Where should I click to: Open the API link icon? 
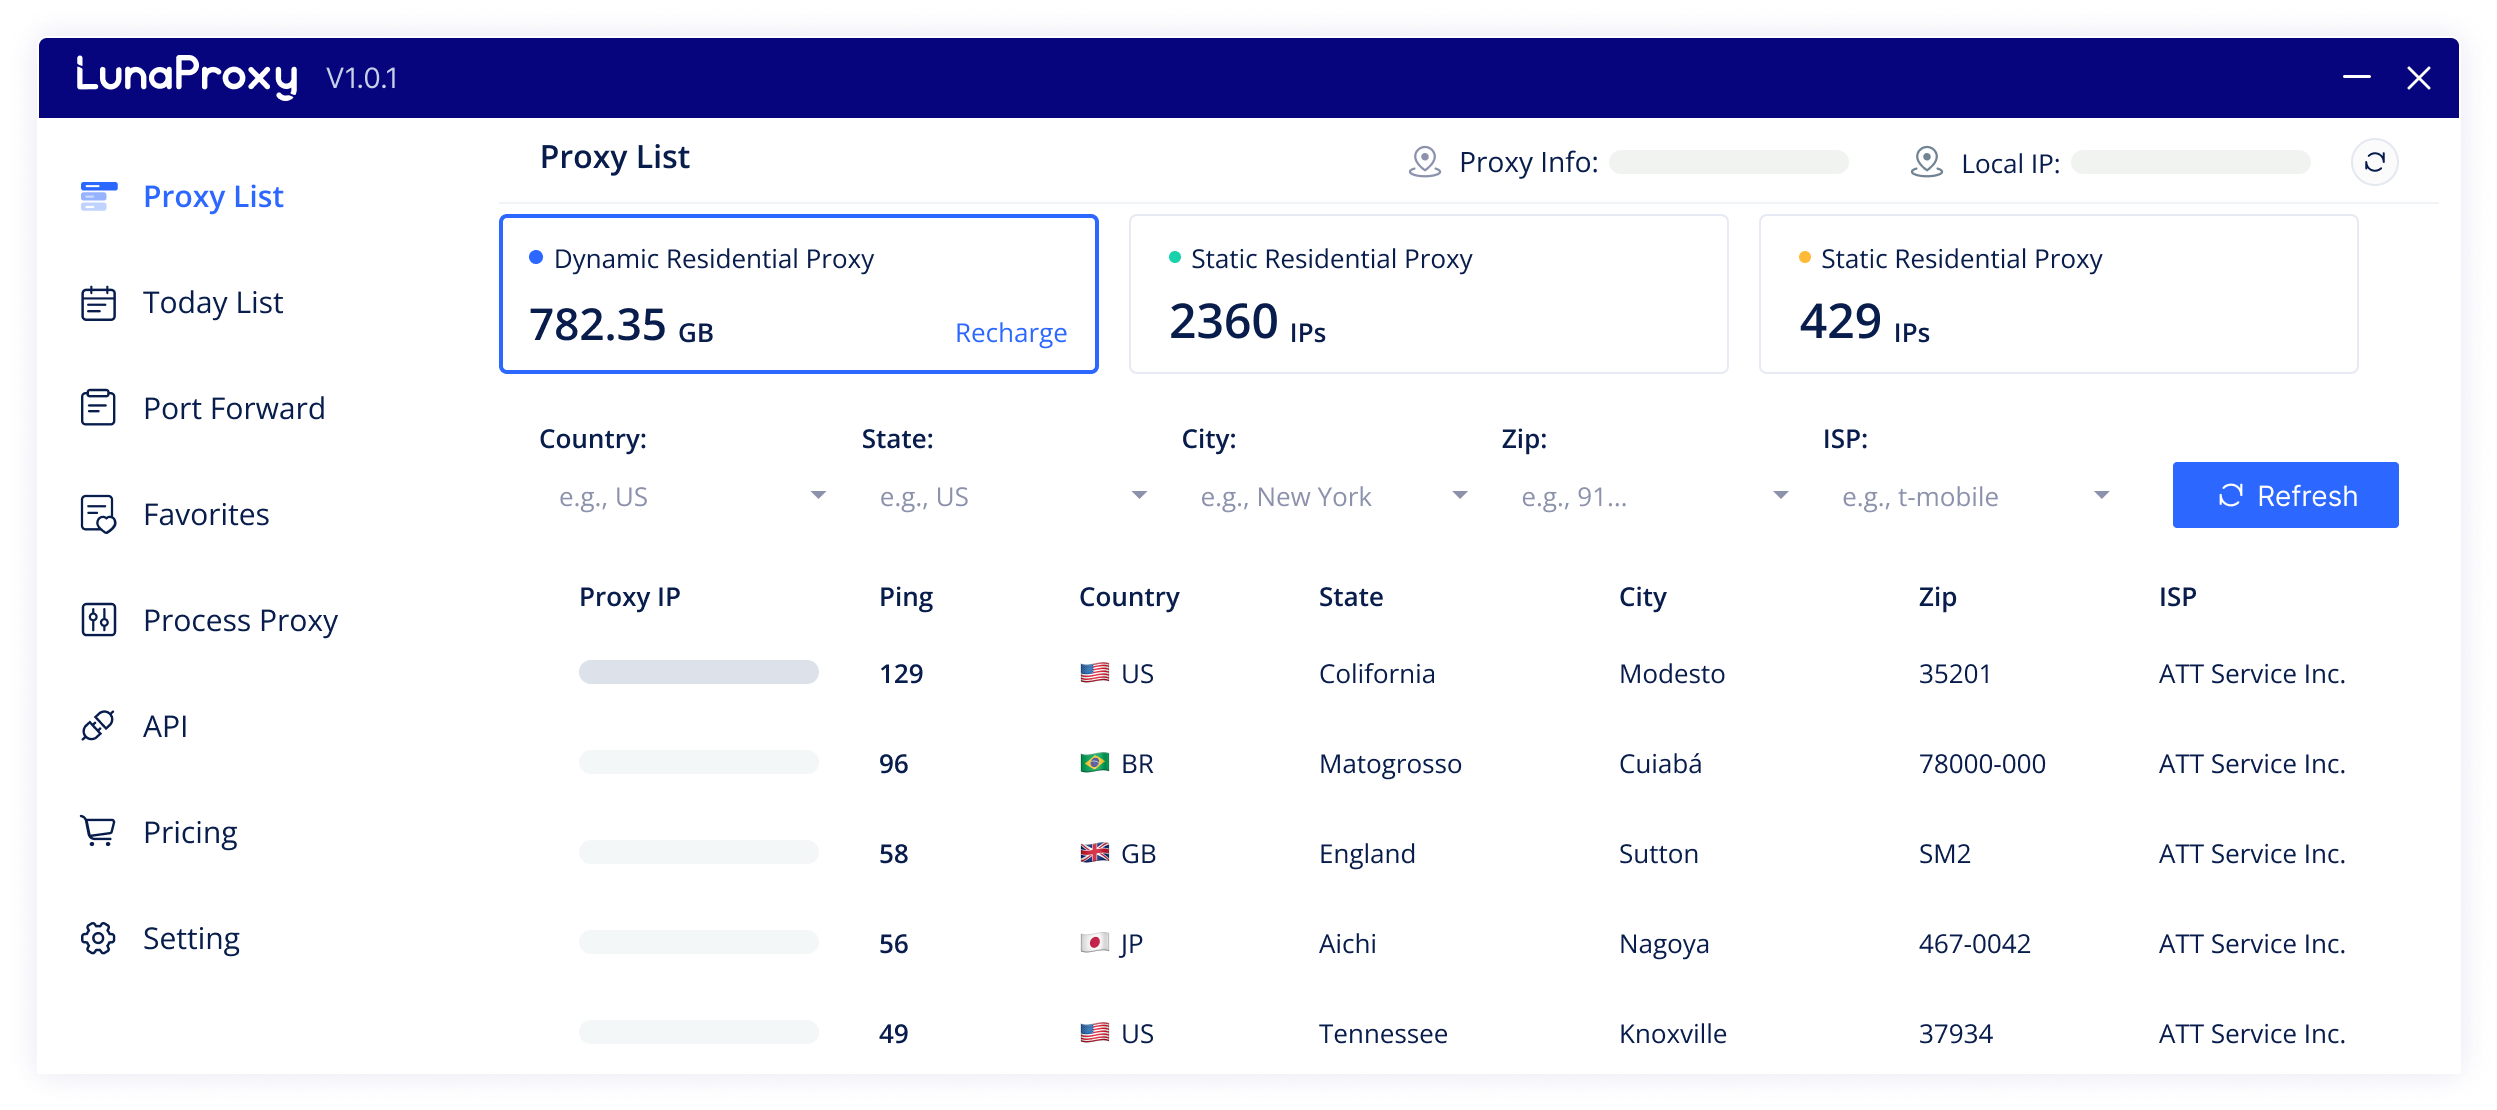(99, 726)
